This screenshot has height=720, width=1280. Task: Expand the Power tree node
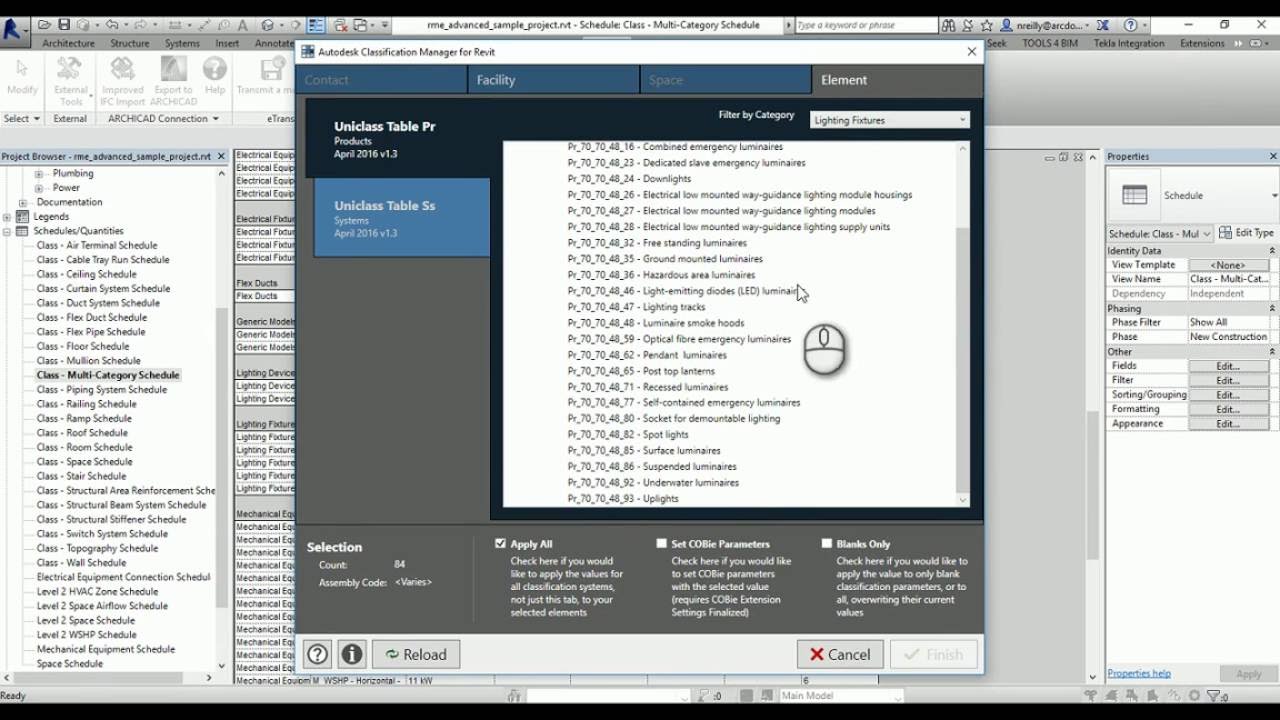[x=39, y=187]
